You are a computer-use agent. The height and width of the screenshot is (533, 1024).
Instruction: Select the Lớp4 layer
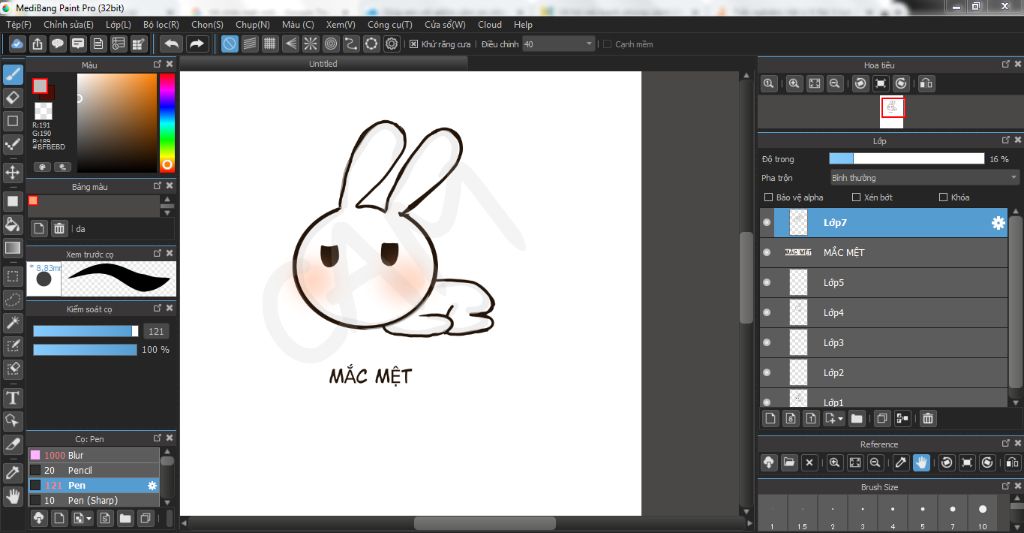884,312
